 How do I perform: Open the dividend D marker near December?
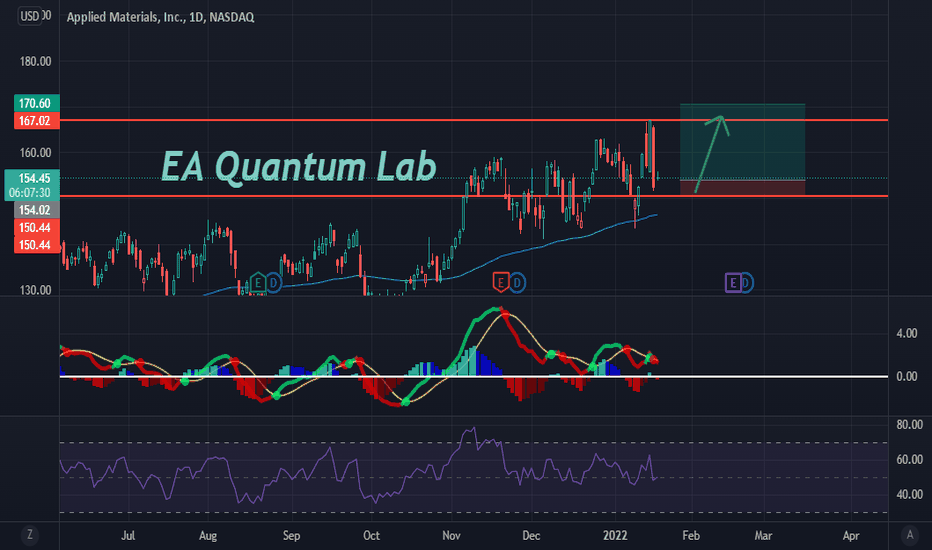click(x=517, y=282)
